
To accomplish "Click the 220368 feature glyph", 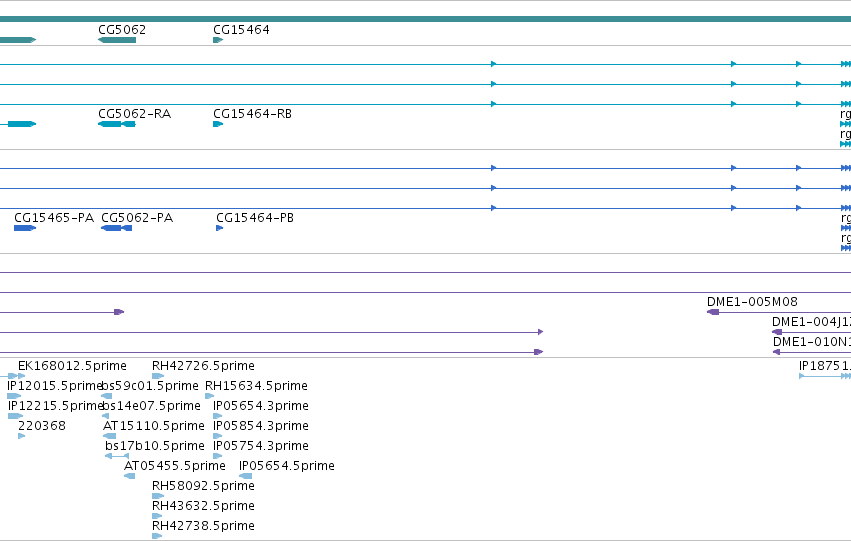I will [22, 436].
